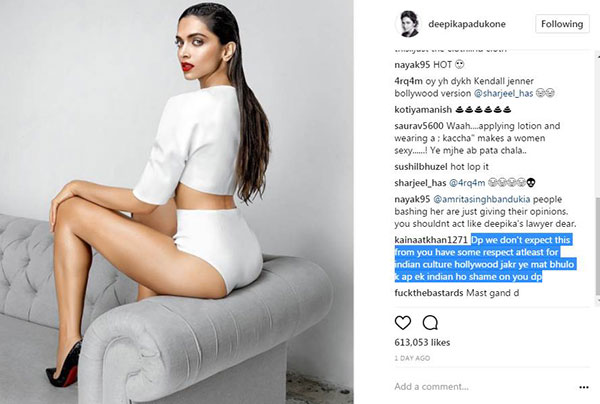Viewport: 600px width, 404px height.
Task: Visit commenter saurav5600's profile
Action: click(419, 126)
